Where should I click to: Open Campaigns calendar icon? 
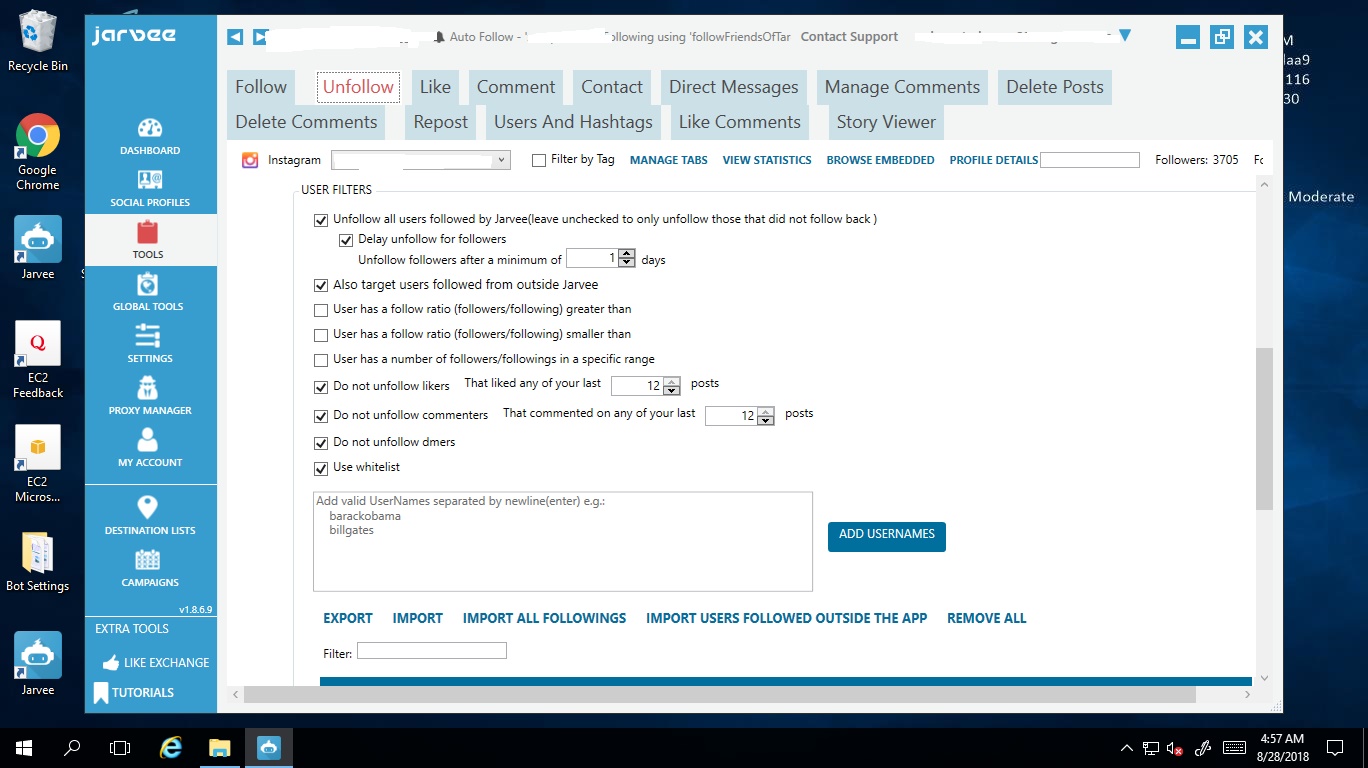(148, 560)
